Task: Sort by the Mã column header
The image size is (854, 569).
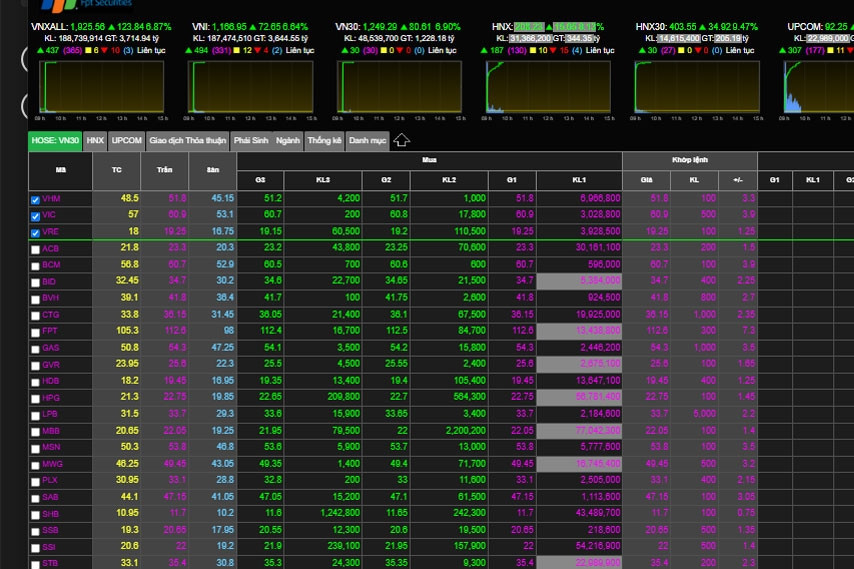Action: point(60,170)
